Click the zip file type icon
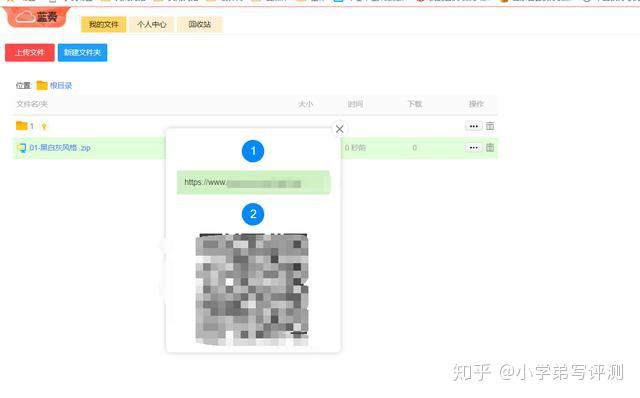This screenshot has height=398, width=640. 21,148
